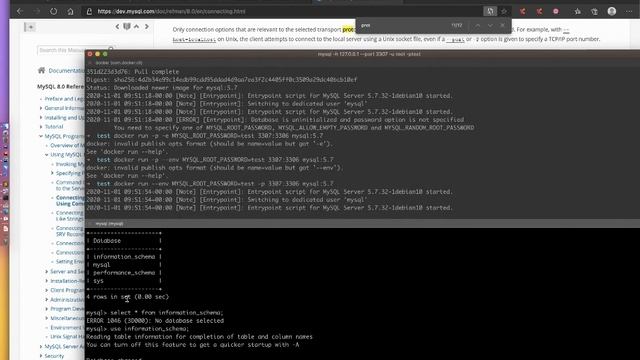Jump to next find-in-page match

tap(490, 25)
